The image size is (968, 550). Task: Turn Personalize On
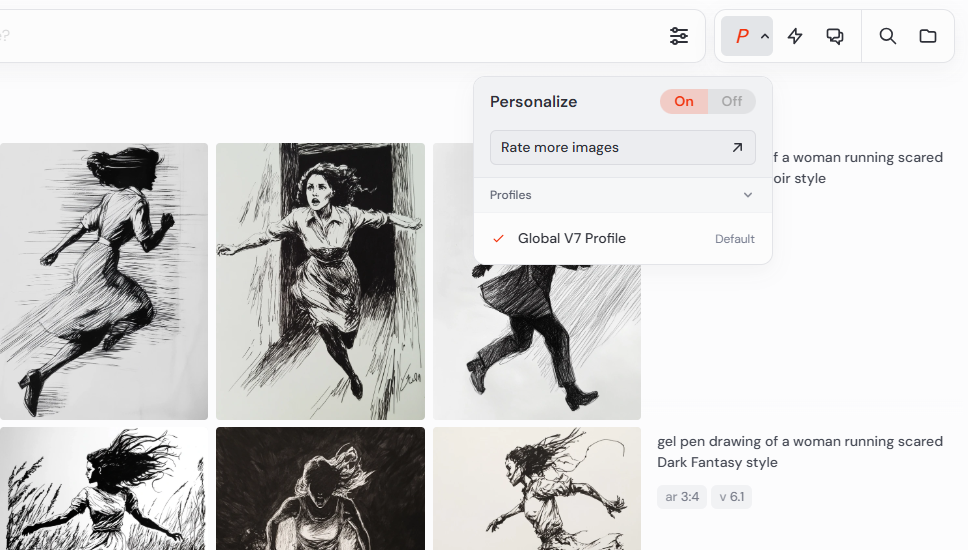pyautogui.click(x=684, y=101)
